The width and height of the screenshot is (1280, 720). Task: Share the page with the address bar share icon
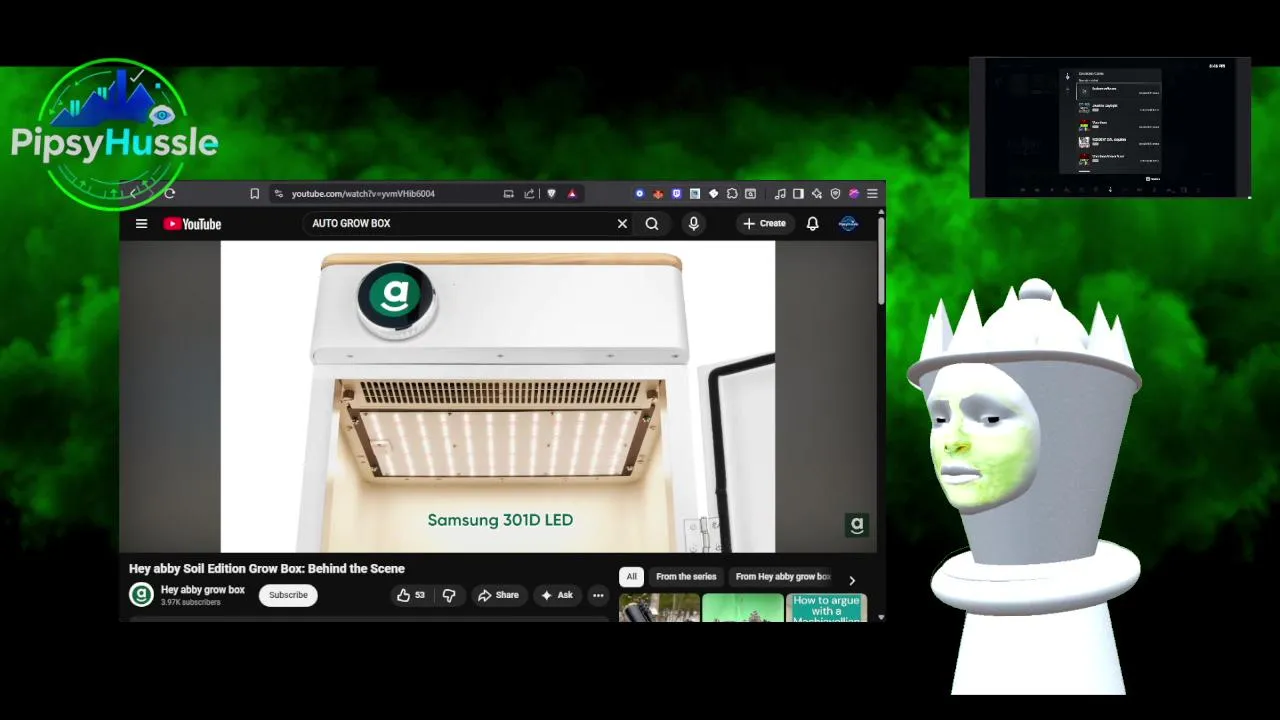tap(529, 194)
